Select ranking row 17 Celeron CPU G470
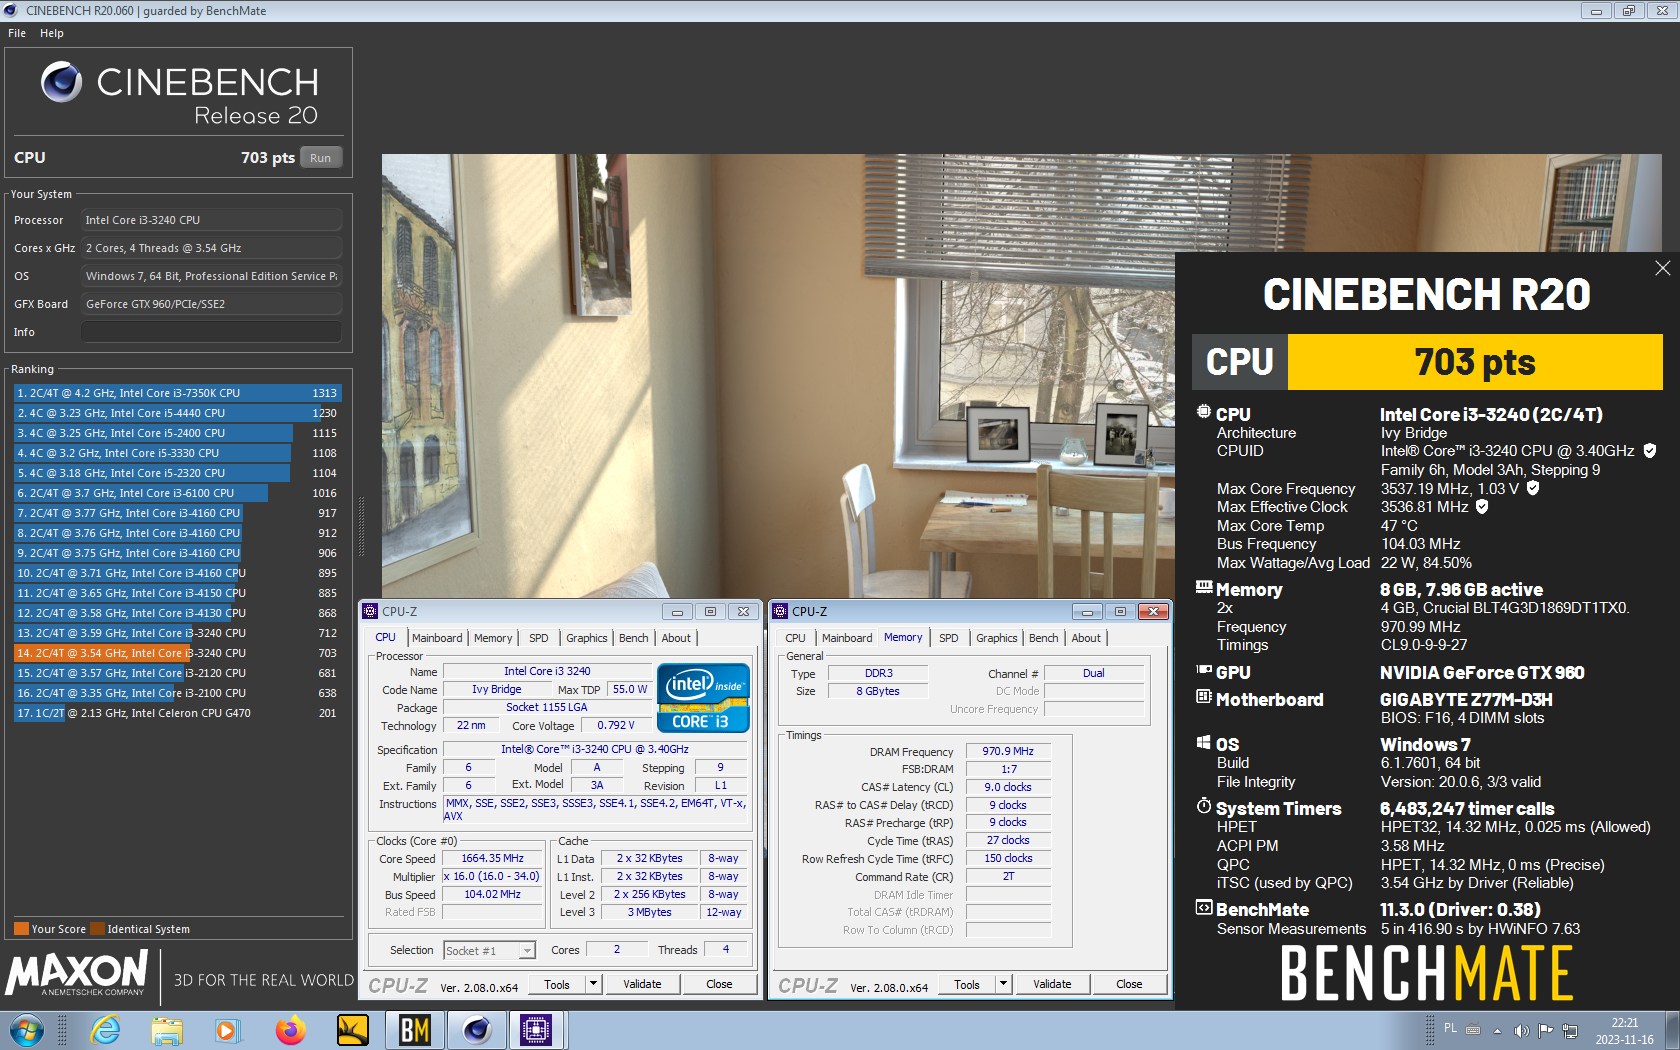1680x1050 pixels. (x=177, y=713)
